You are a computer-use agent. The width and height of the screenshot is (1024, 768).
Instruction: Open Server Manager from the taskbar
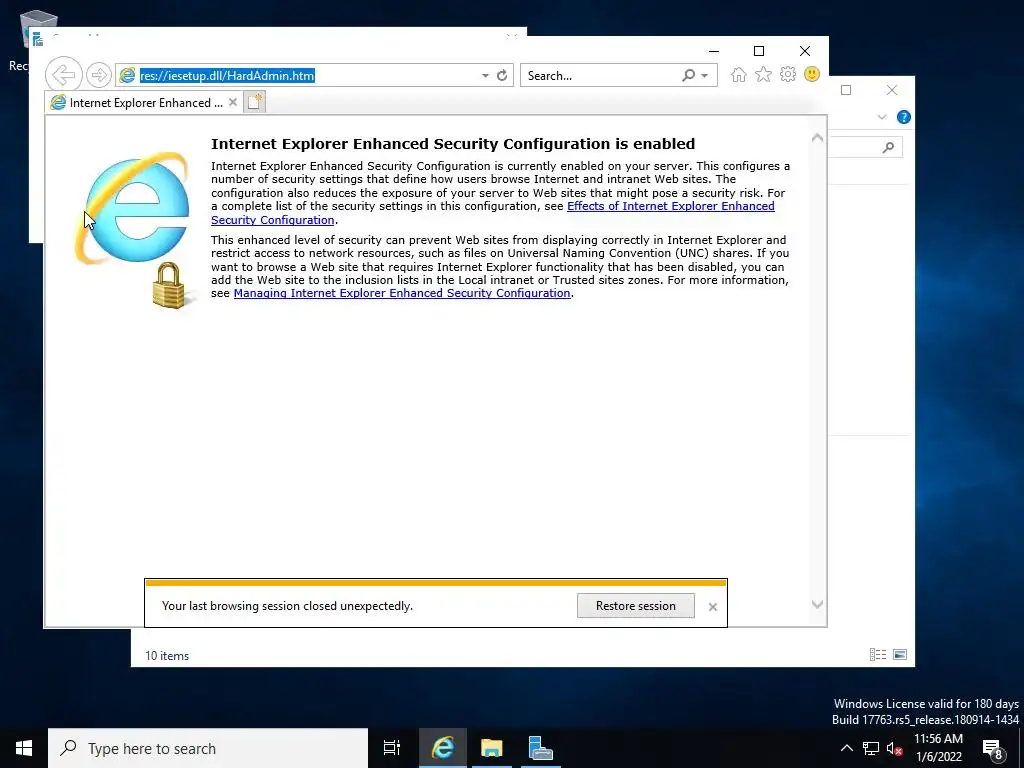point(540,748)
